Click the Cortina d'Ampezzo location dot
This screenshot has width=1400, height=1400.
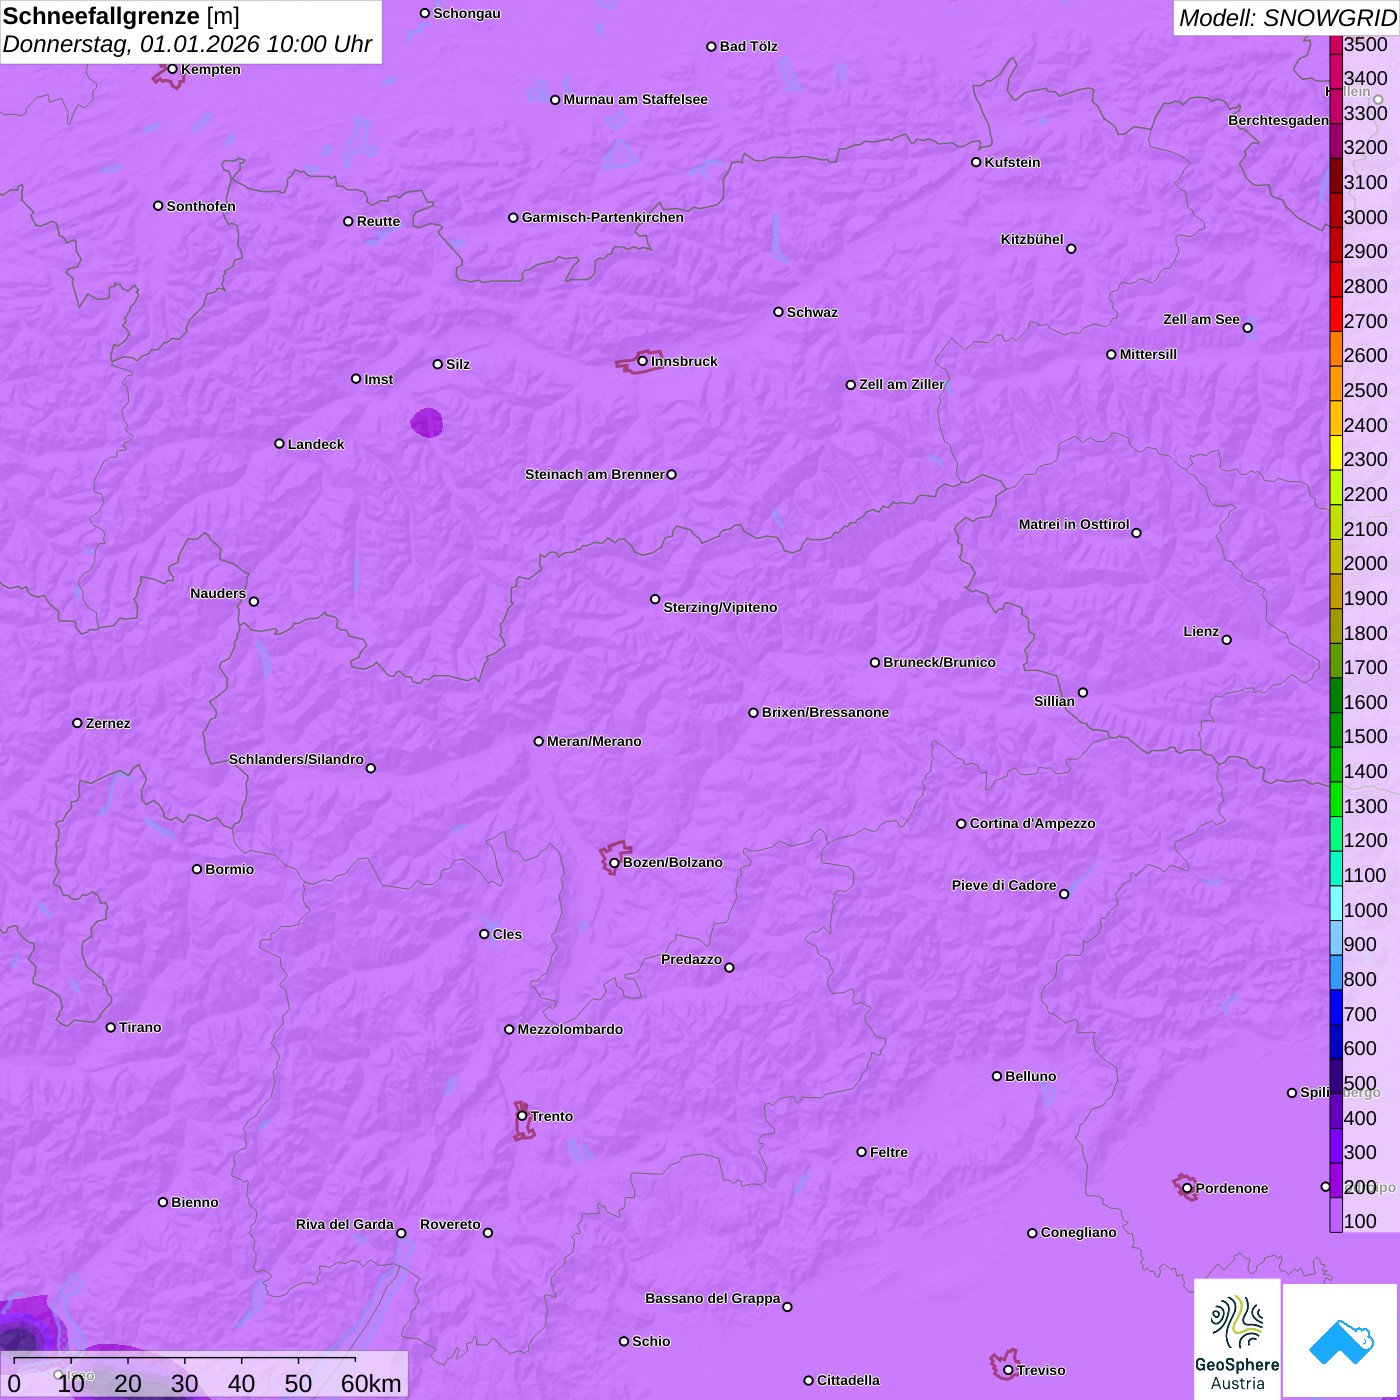tap(961, 824)
